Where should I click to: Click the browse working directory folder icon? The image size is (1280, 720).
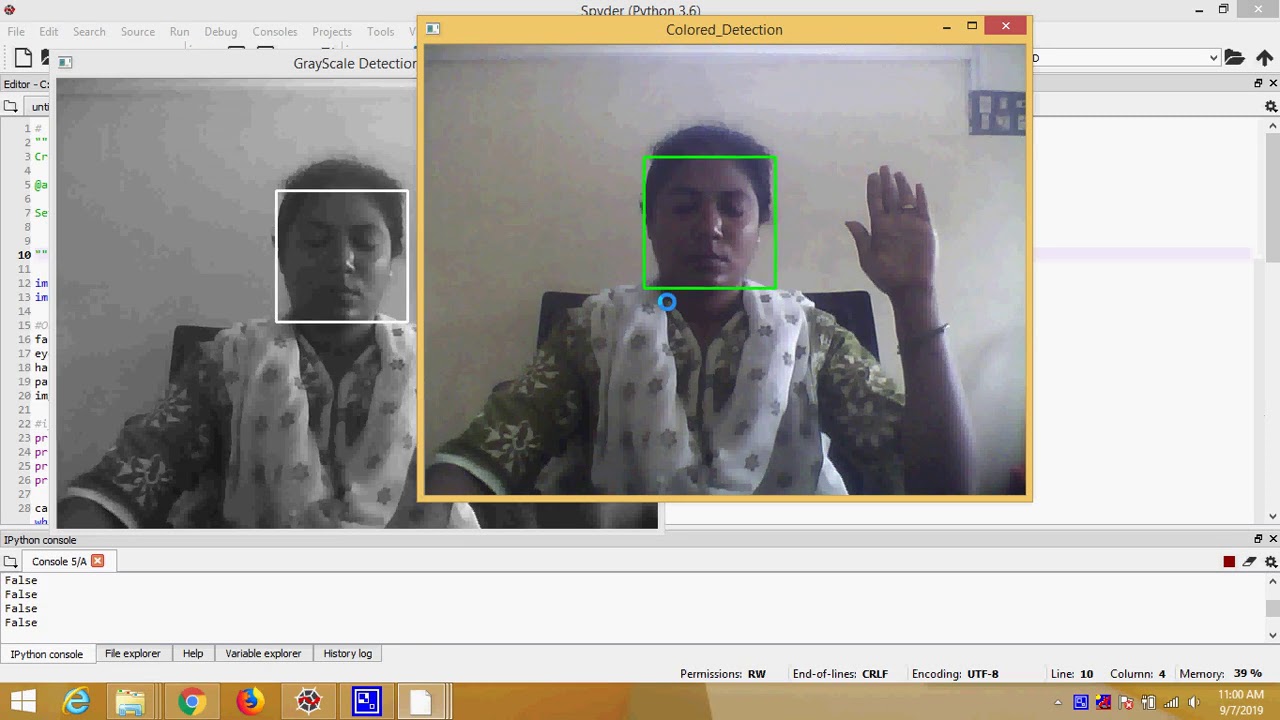(1234, 58)
